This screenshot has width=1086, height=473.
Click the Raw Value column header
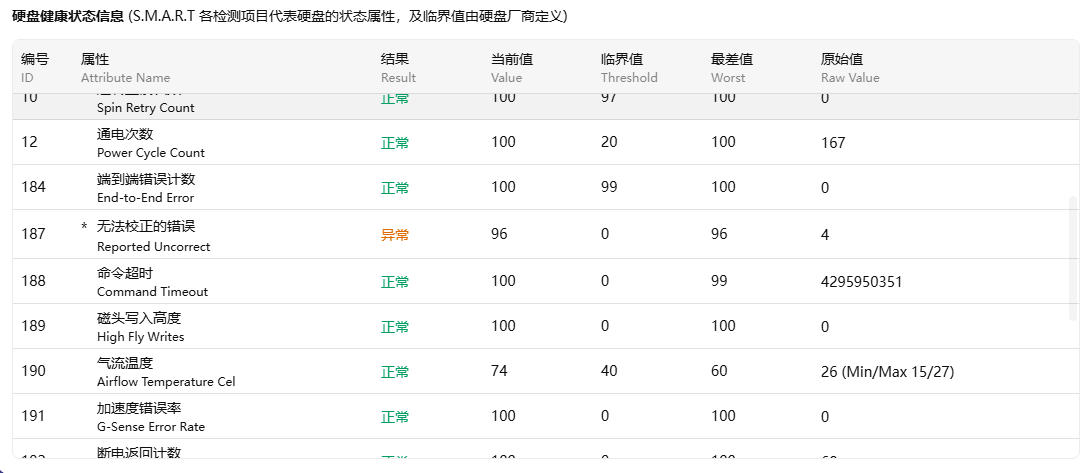point(850,68)
